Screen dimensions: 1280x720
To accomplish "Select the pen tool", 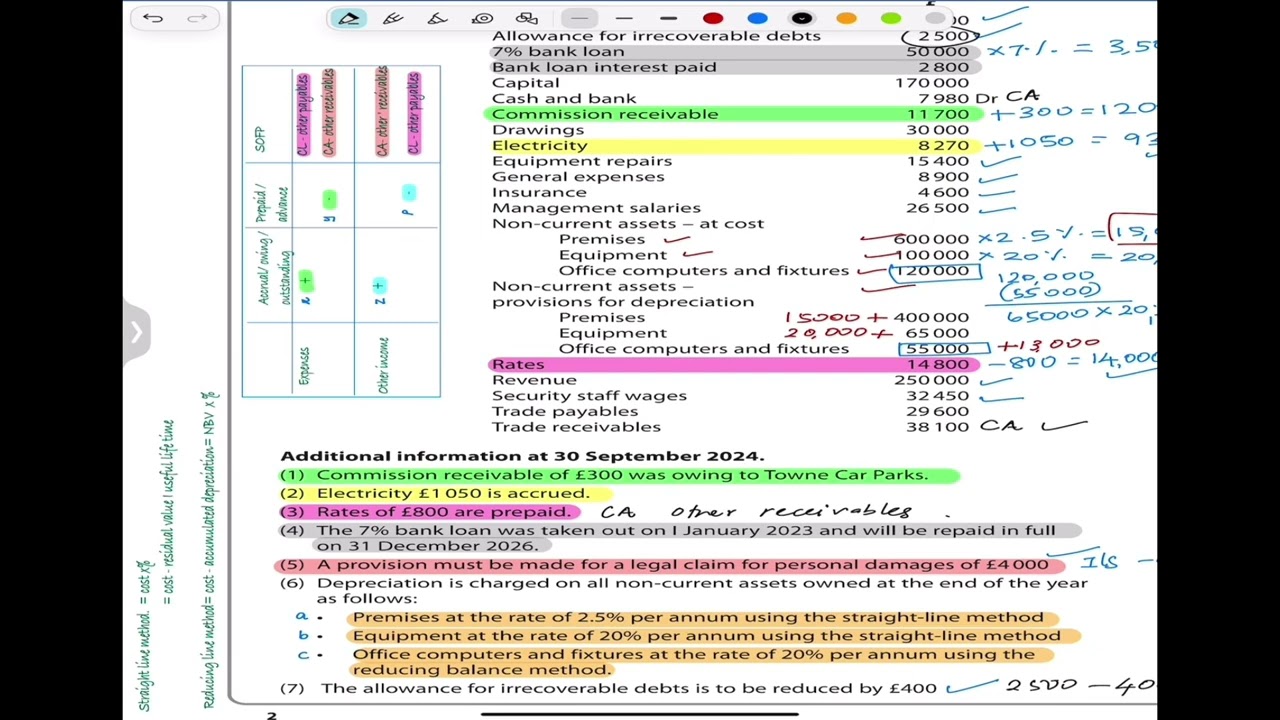I will click(x=348, y=18).
